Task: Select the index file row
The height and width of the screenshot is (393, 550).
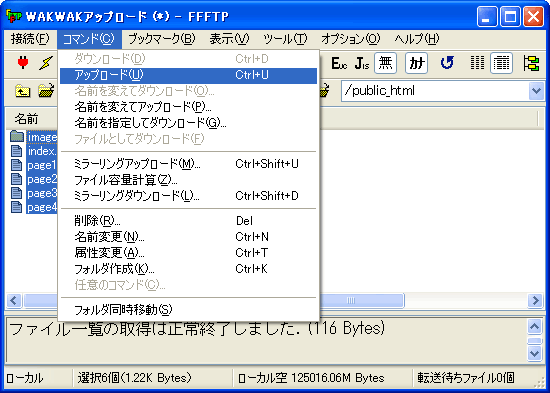Action: tap(34, 151)
